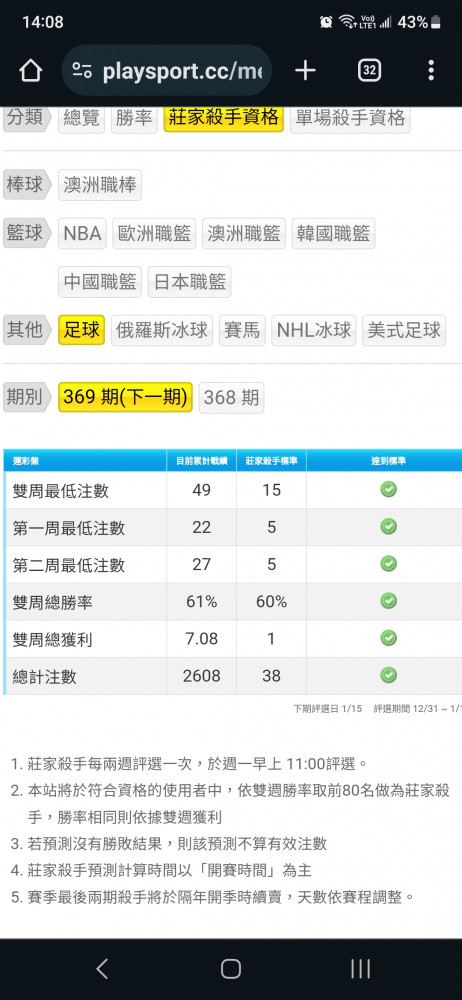
Task: Tap the 第一周最低注數 row label
Action: [x=69, y=528]
